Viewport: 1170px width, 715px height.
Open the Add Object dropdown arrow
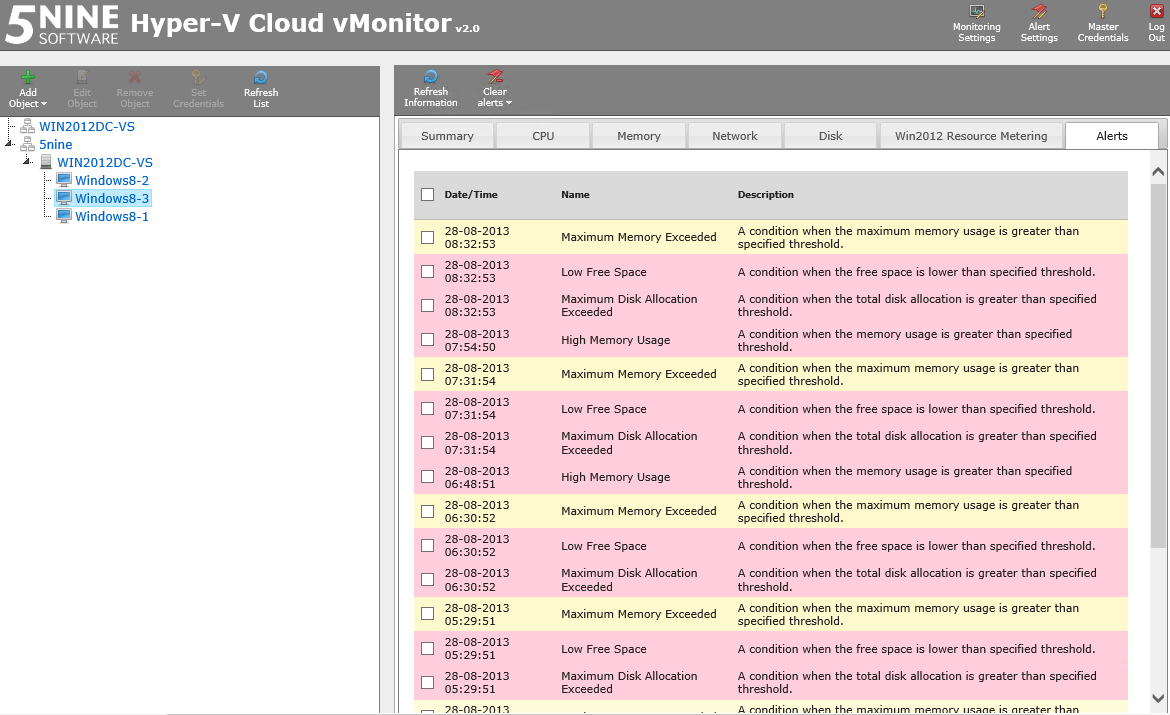click(x=43, y=104)
